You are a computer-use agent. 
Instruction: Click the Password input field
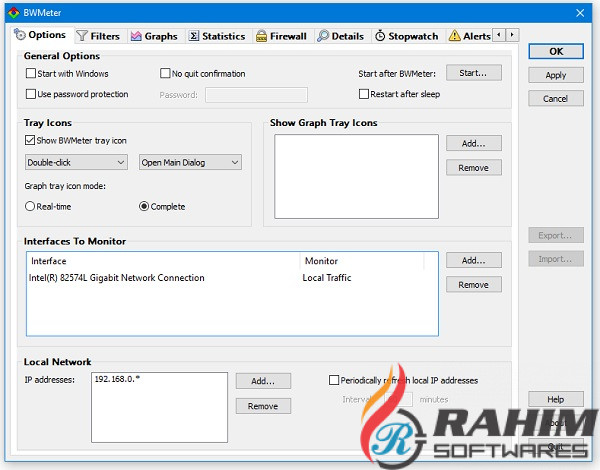[x=256, y=95]
